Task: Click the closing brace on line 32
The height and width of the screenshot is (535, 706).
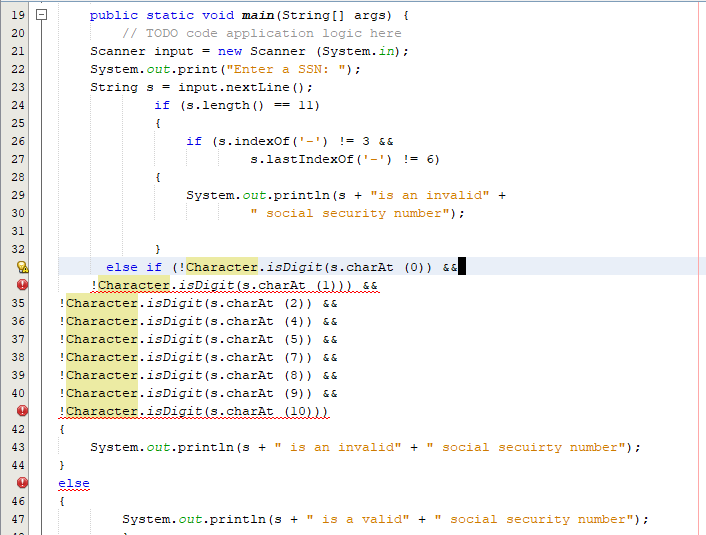Action: point(158,249)
